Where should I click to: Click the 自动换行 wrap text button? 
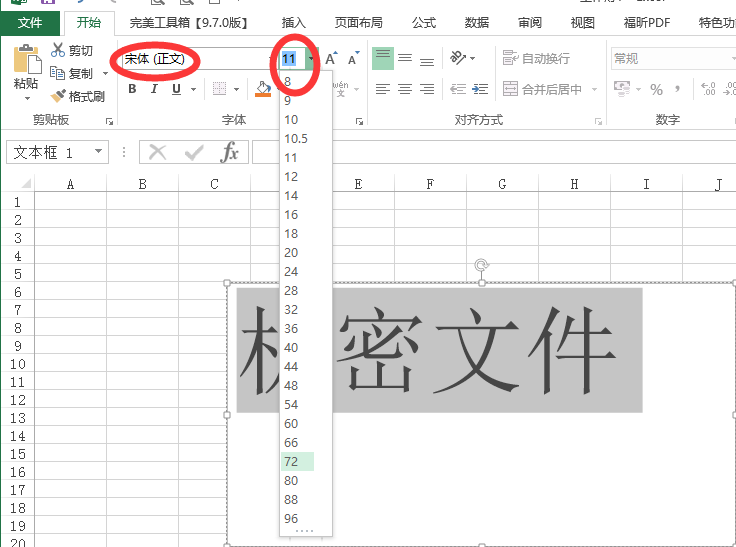[x=536, y=58]
